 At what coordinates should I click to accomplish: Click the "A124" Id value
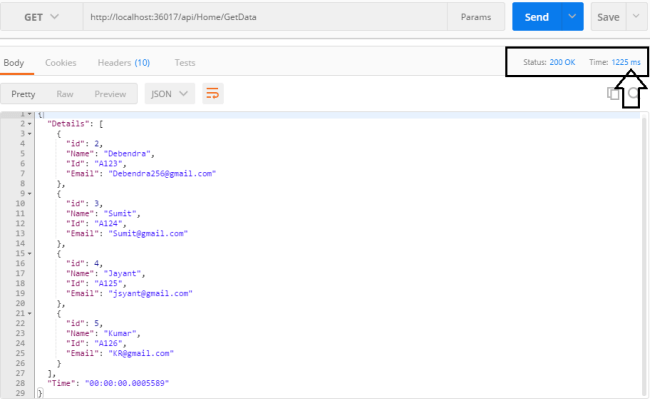tap(108, 224)
